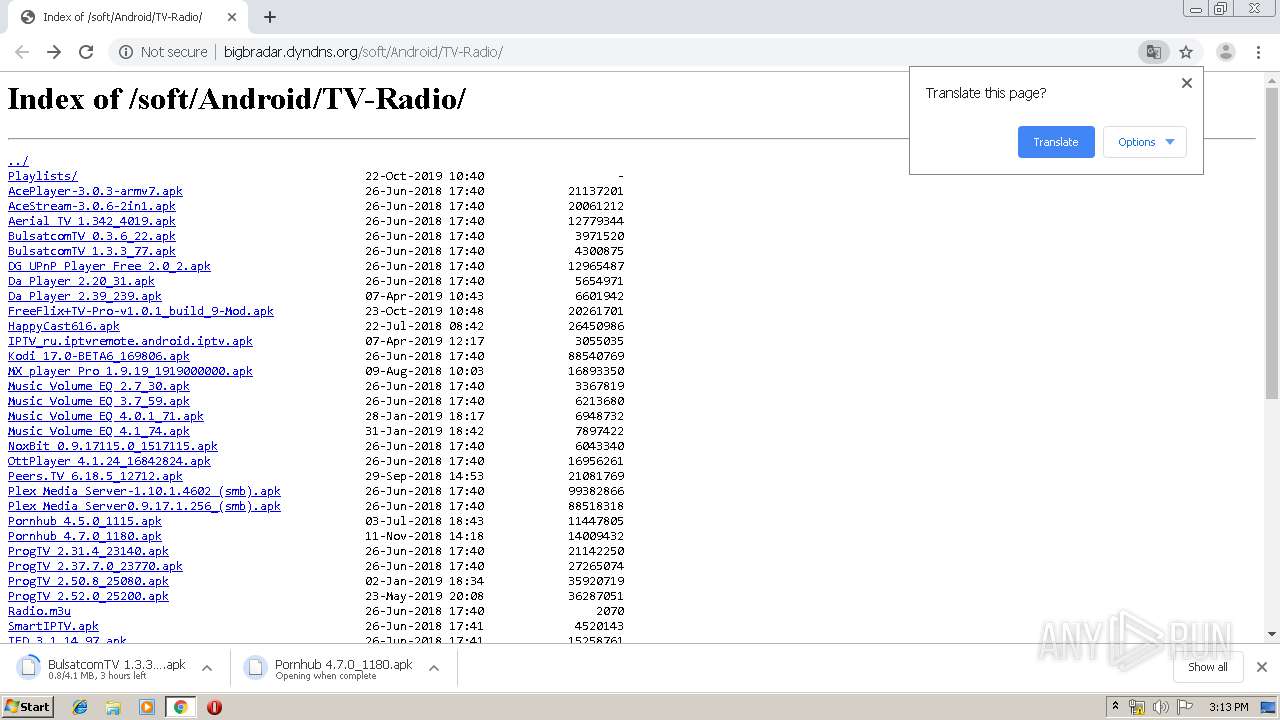Click HappyCast616.apk link
1280x720 pixels.
point(64,326)
